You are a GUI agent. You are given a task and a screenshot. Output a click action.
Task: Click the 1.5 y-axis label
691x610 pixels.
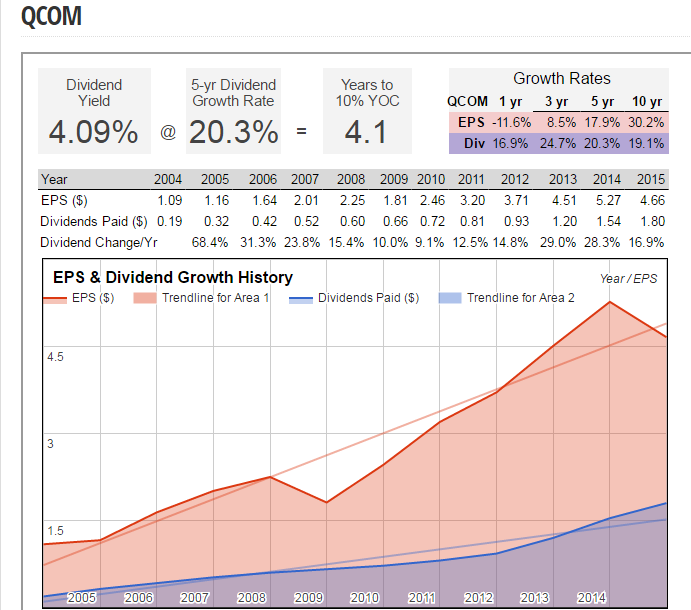coord(56,531)
